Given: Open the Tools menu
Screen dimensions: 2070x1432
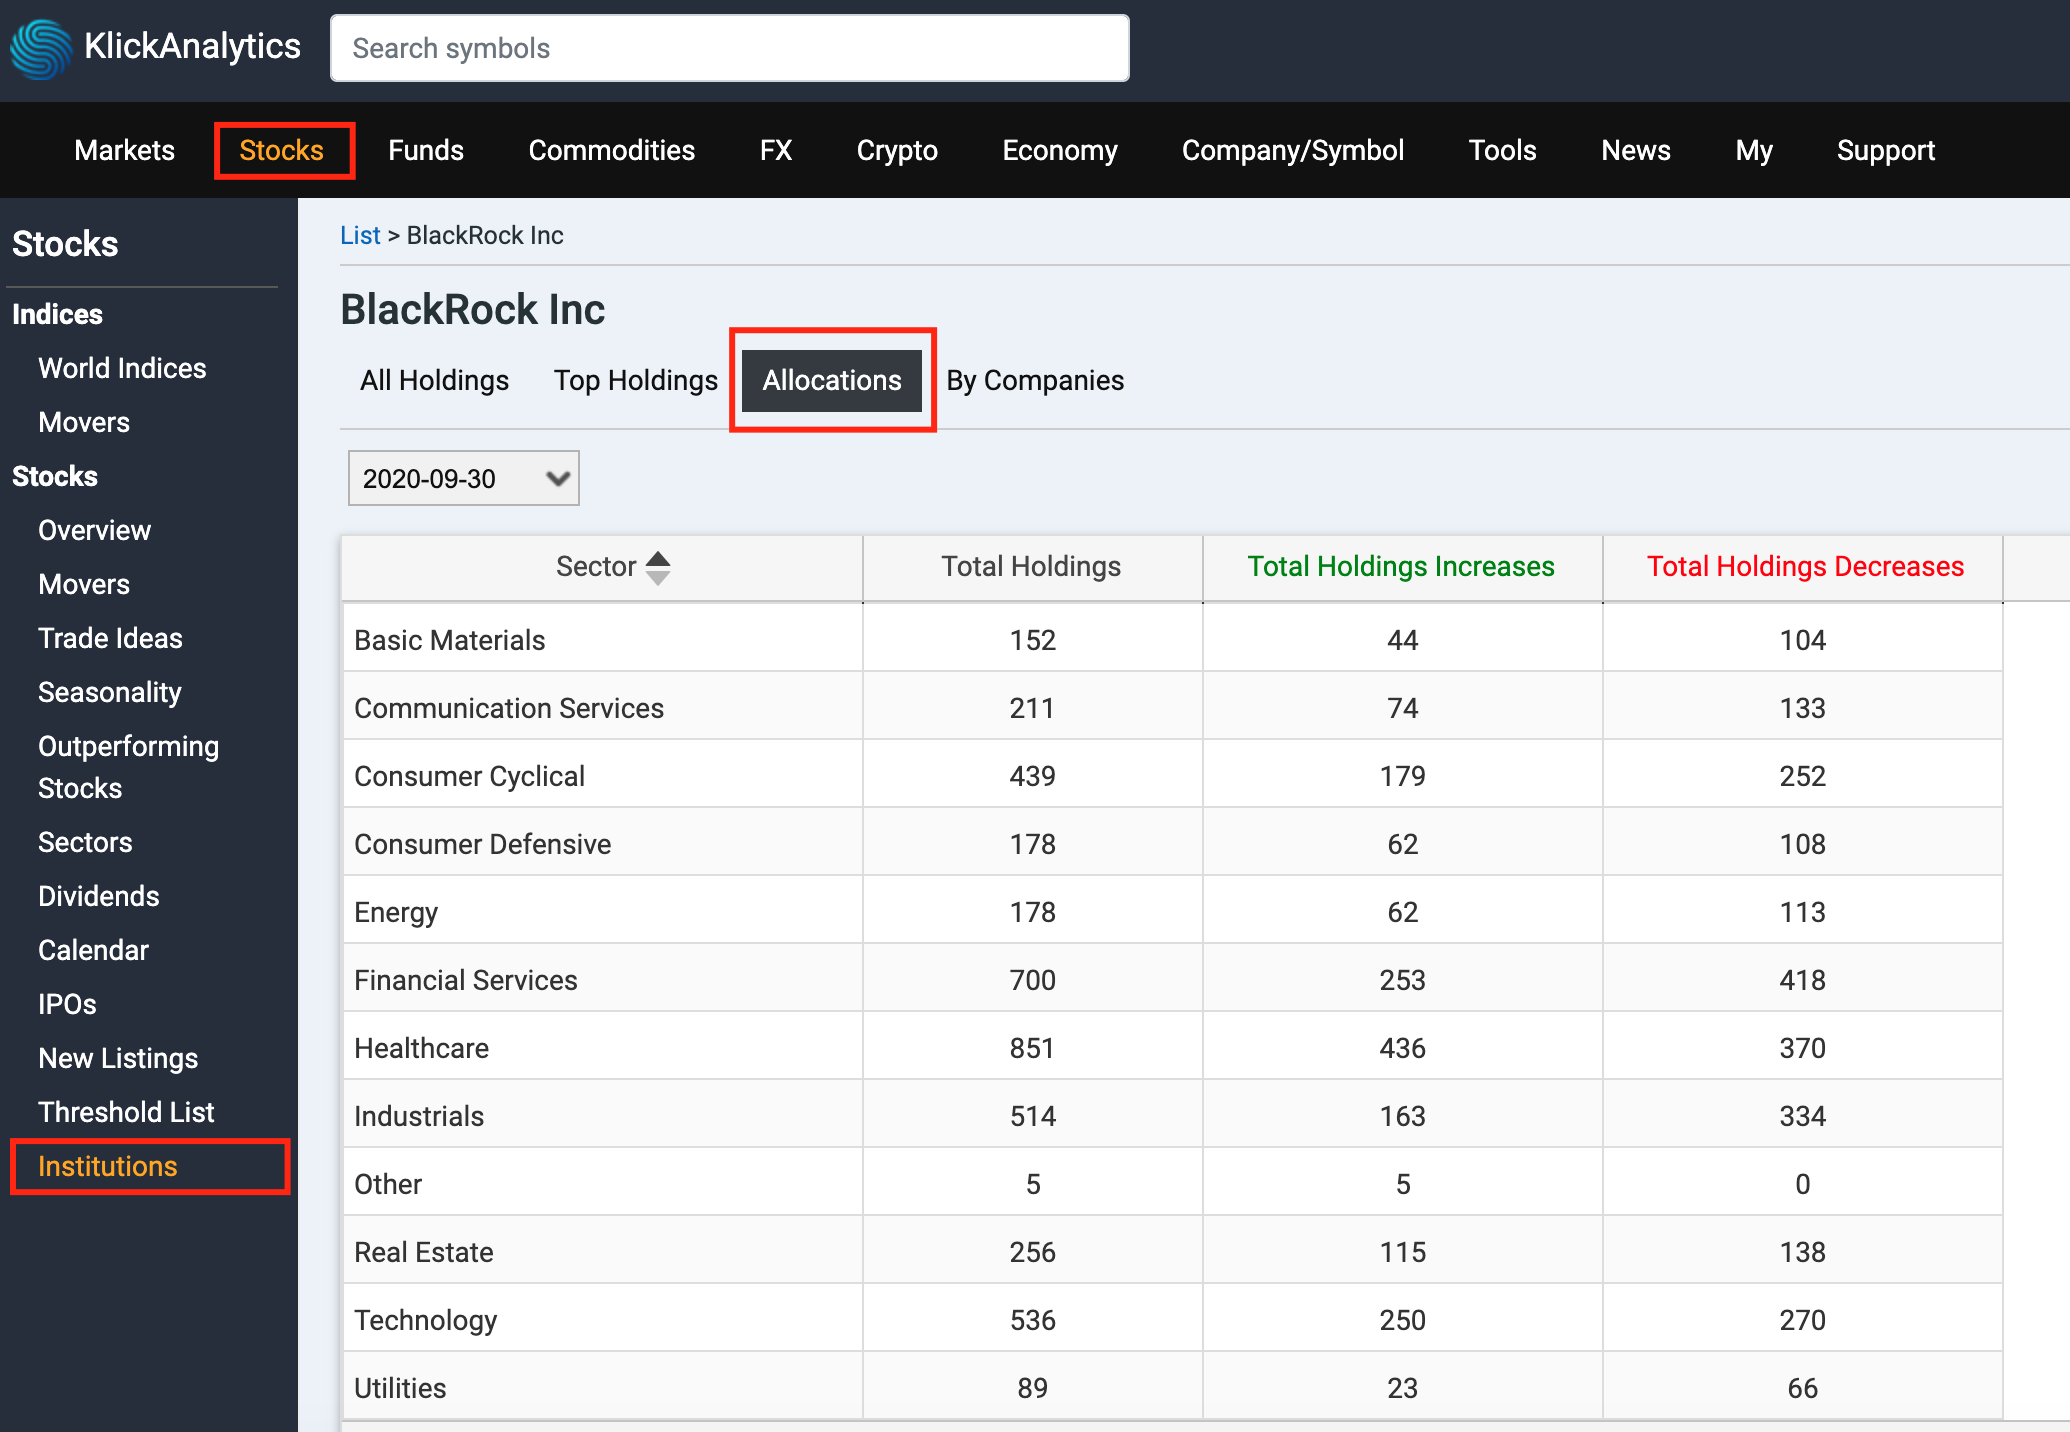Looking at the screenshot, I should pos(1502,150).
